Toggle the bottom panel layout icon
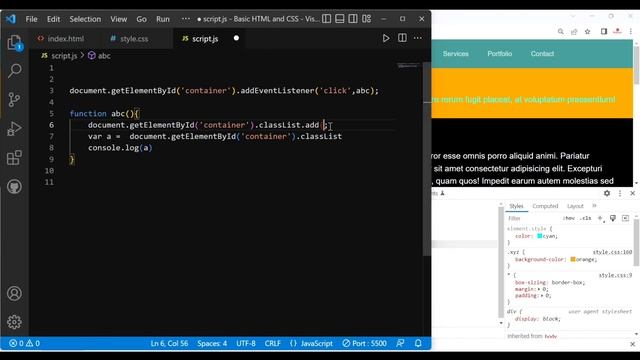640x360 pixels. pos(340,19)
